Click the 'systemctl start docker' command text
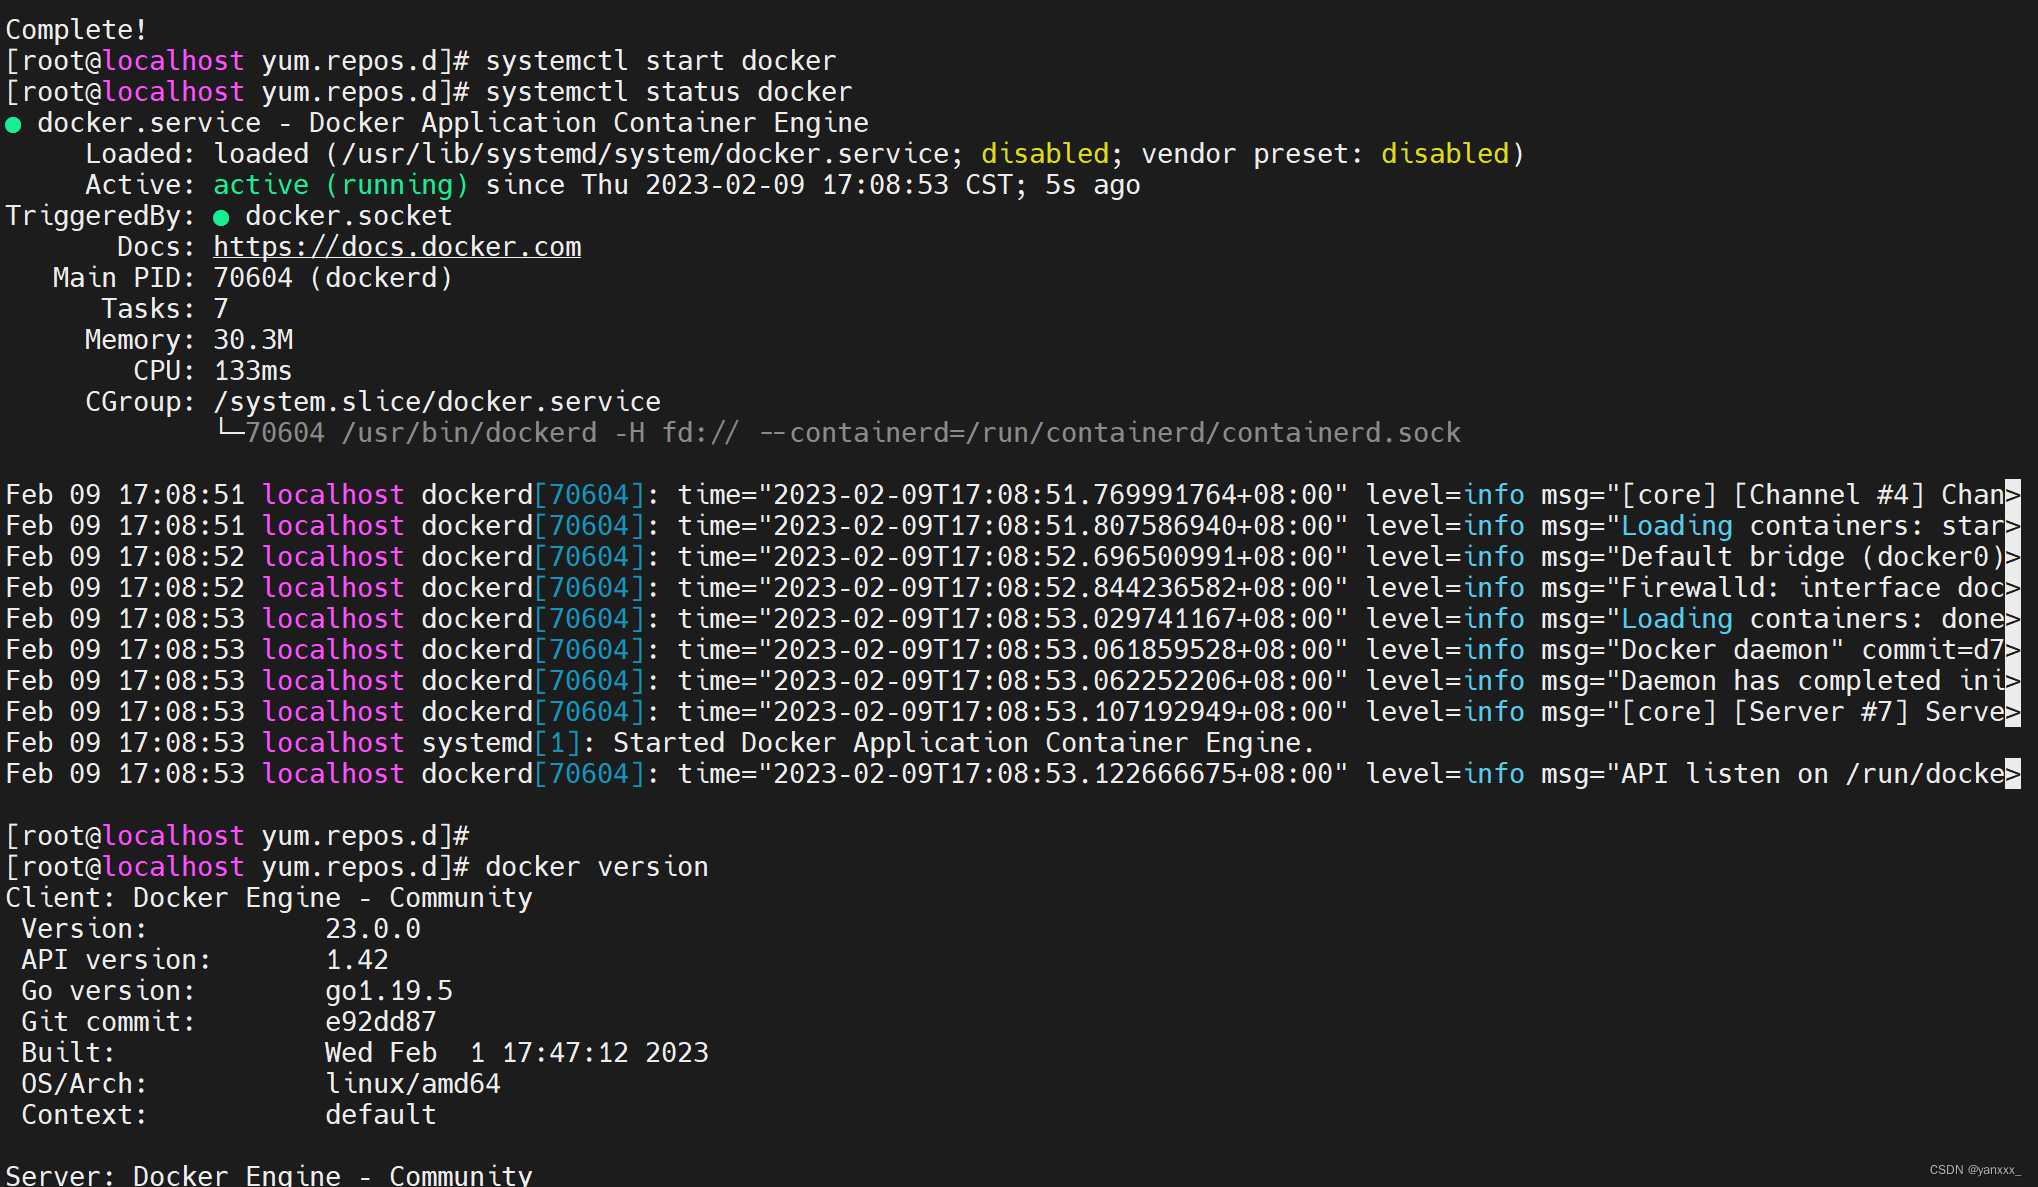2038x1187 pixels. point(660,61)
